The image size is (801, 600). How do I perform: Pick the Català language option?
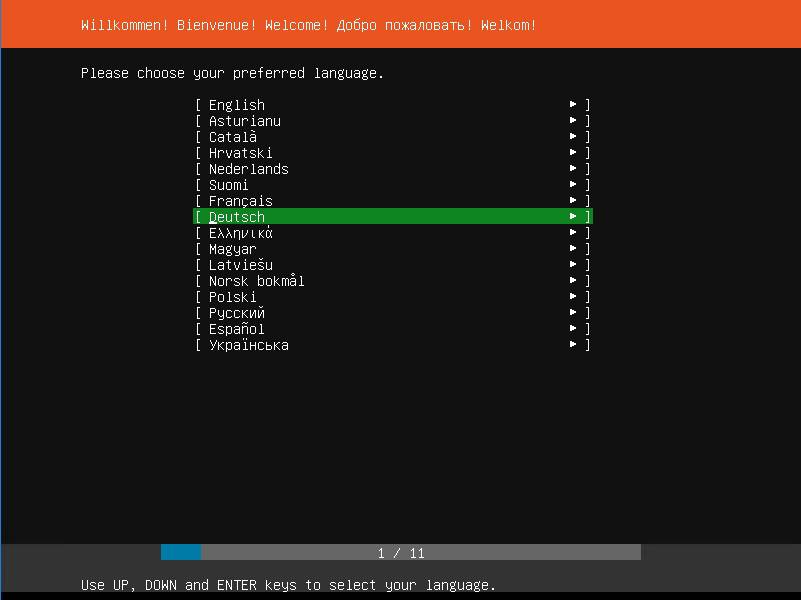click(233, 137)
